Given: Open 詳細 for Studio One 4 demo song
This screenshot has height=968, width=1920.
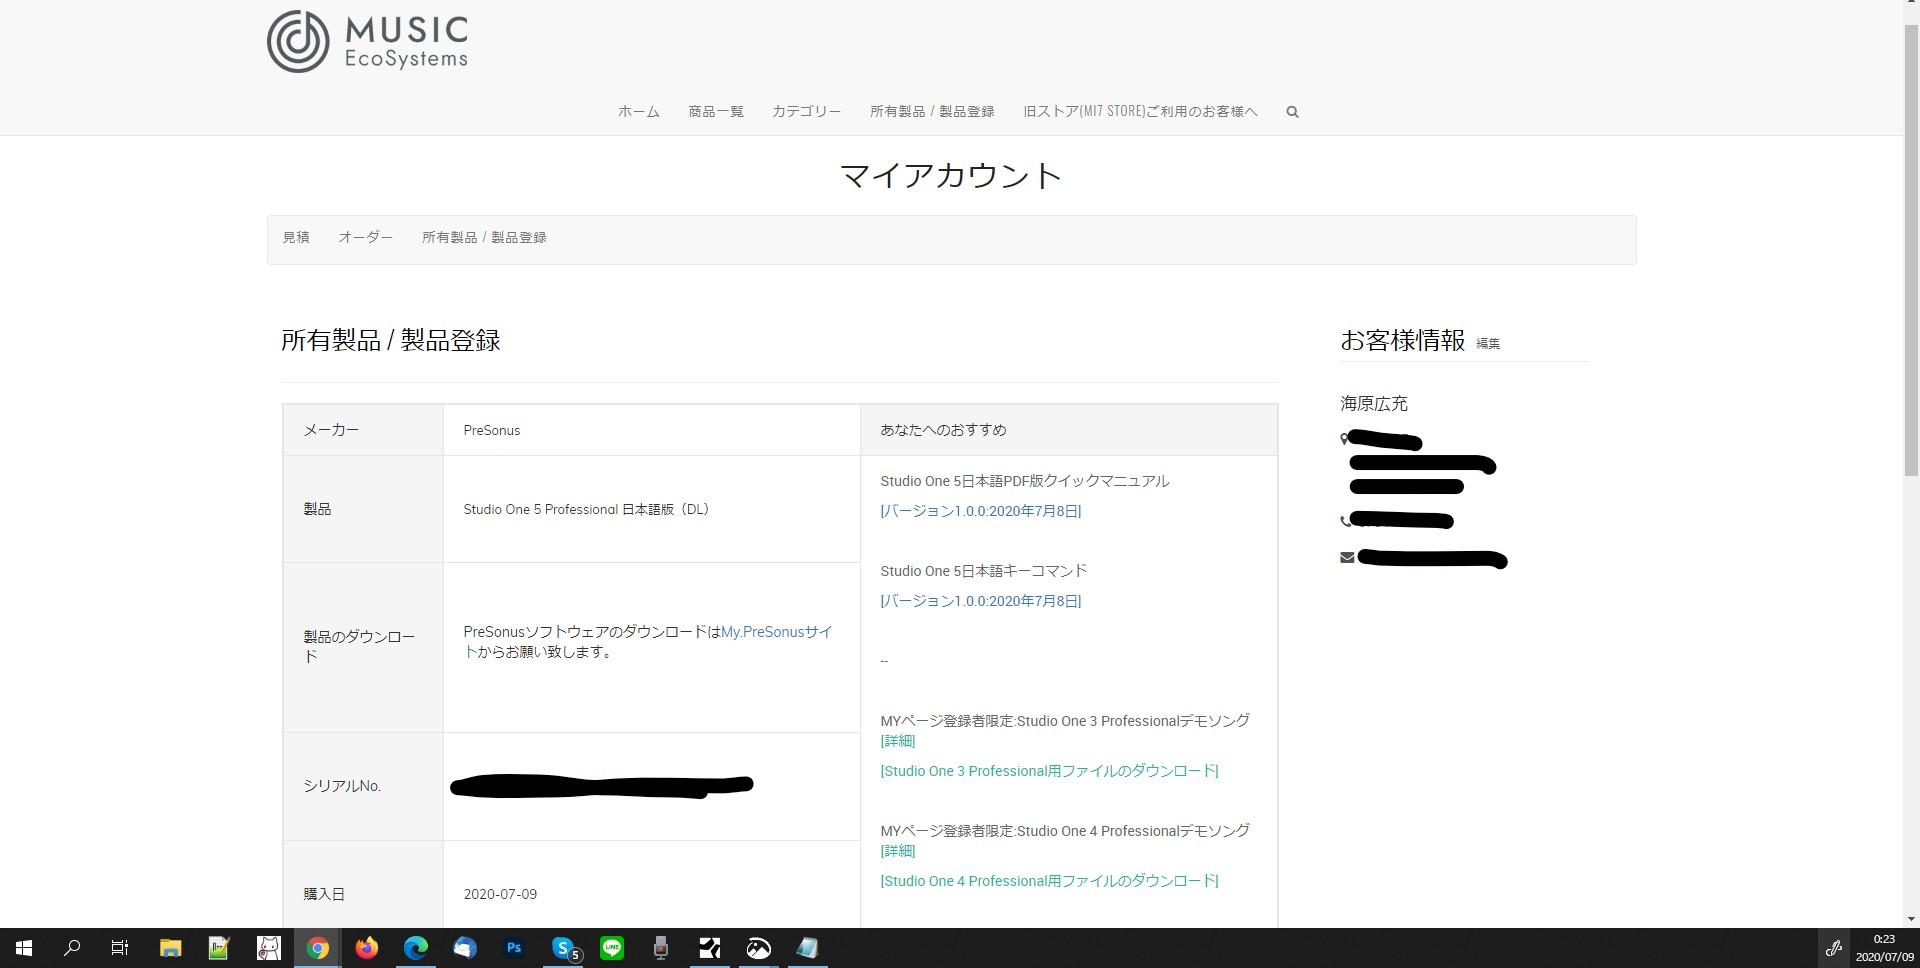Looking at the screenshot, I should [x=898, y=851].
